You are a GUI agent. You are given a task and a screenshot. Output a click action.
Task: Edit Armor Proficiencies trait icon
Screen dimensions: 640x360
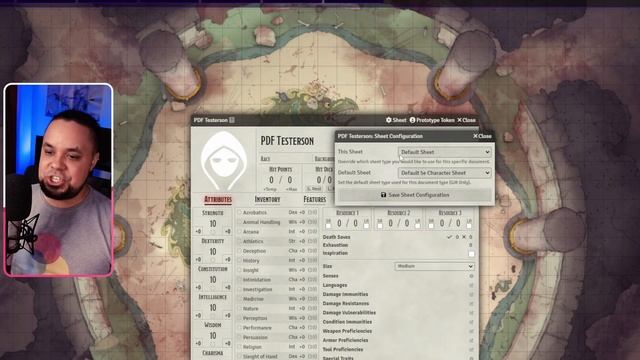(471, 340)
